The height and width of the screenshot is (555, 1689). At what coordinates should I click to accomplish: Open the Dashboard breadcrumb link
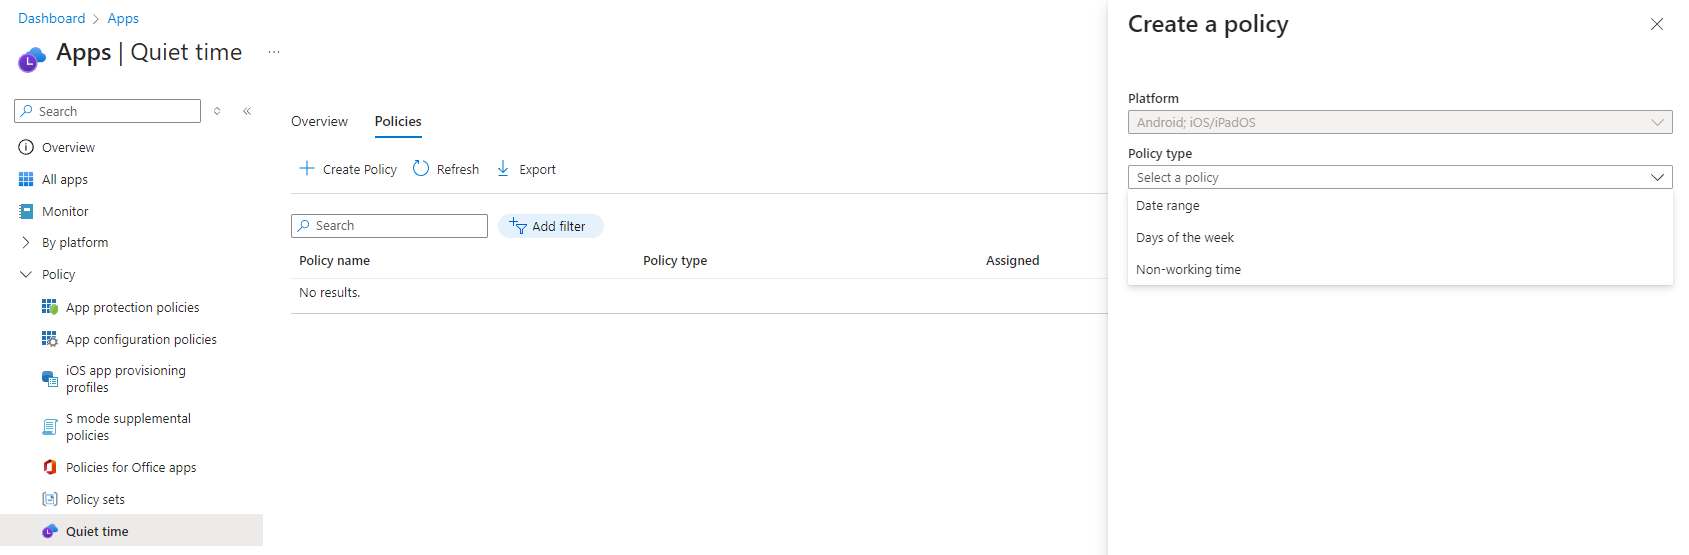pos(51,18)
